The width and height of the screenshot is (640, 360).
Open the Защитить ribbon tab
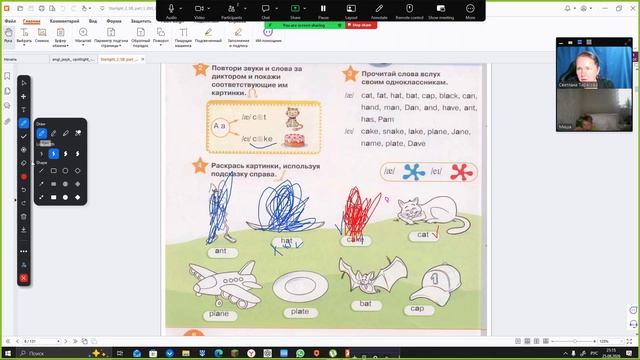[141, 21]
